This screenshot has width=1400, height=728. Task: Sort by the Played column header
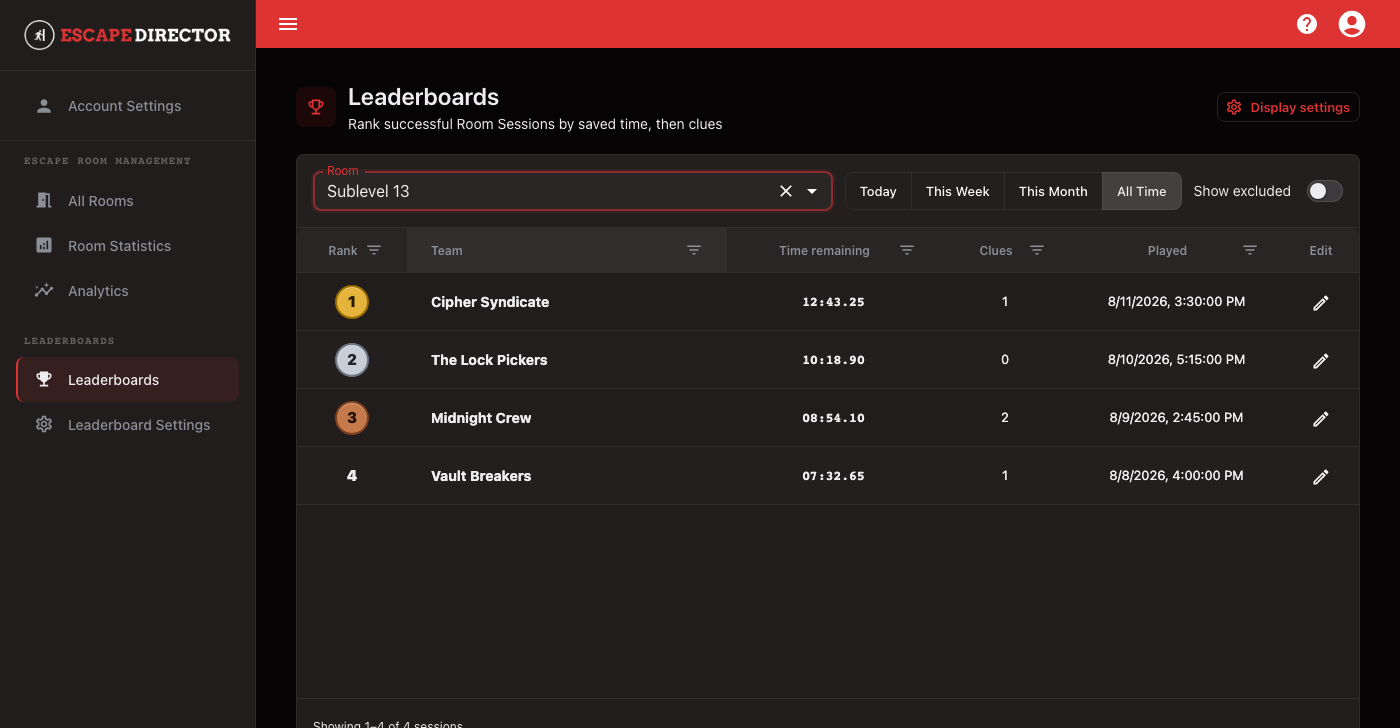pos(1167,251)
